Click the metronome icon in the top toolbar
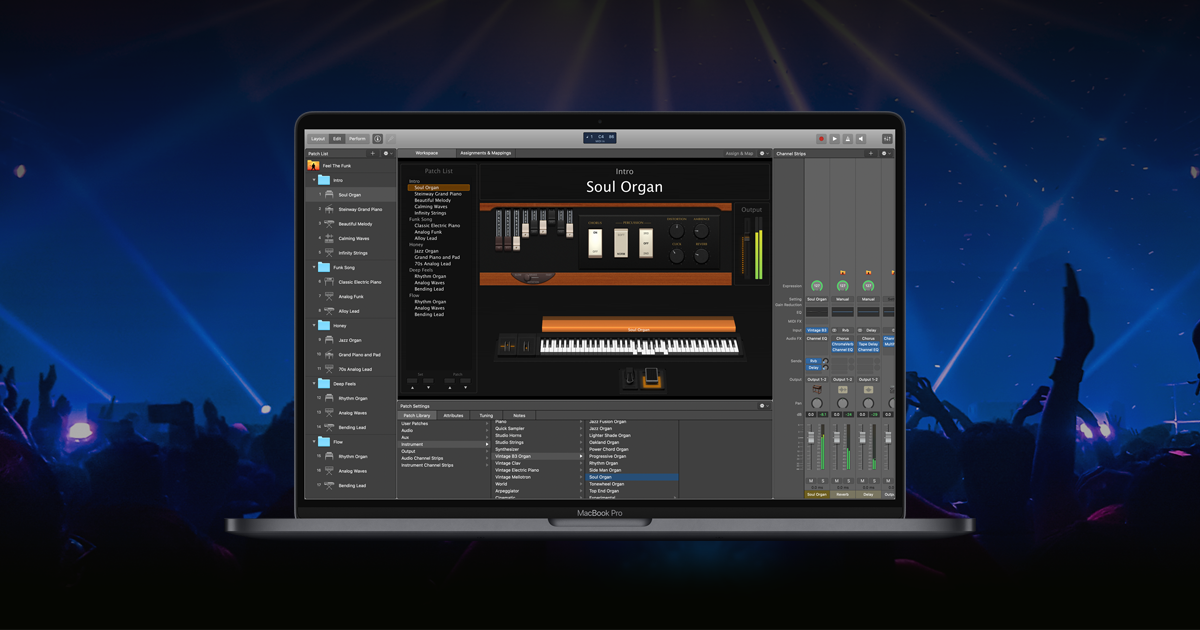 (848, 138)
